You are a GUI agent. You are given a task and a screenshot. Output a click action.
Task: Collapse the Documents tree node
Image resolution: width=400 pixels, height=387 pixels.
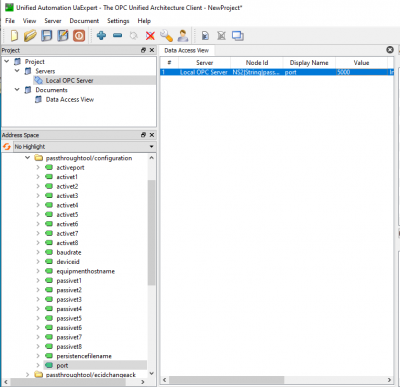[17, 90]
